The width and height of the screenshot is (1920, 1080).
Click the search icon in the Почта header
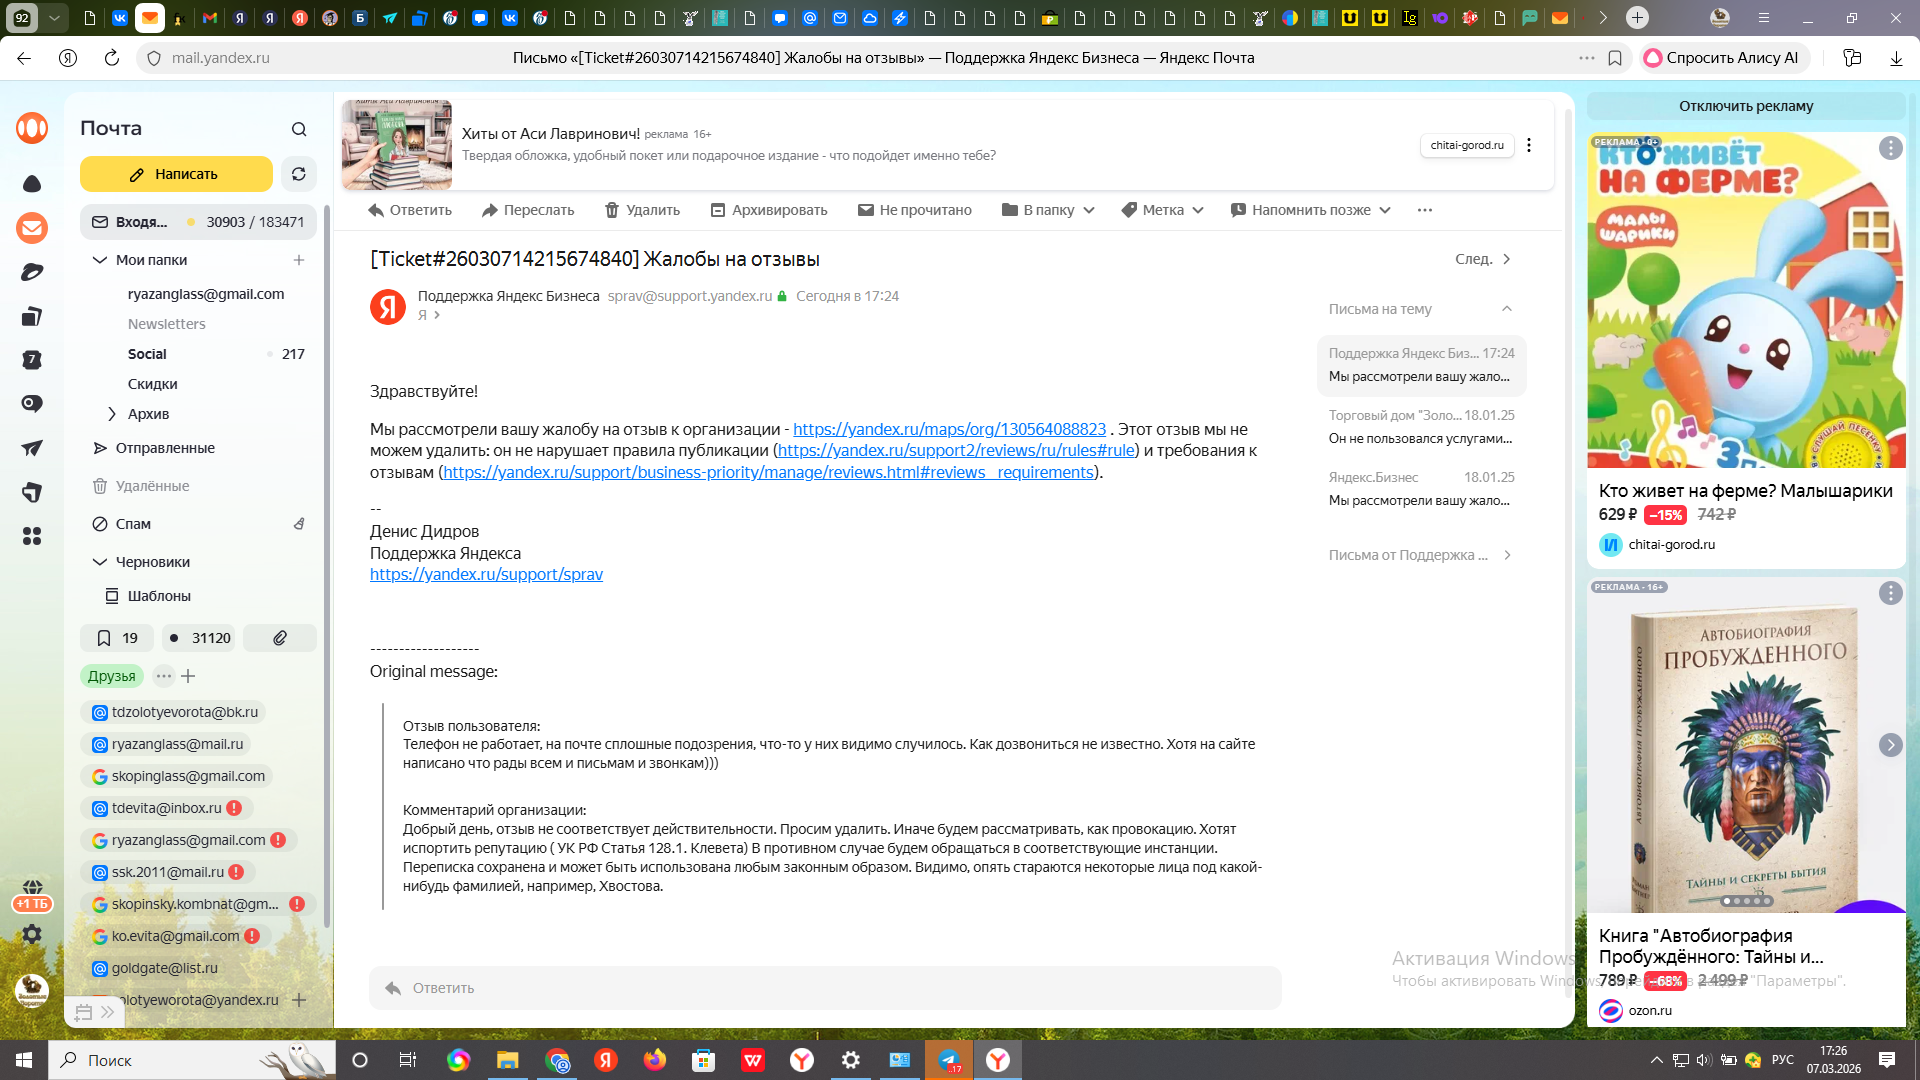point(299,129)
